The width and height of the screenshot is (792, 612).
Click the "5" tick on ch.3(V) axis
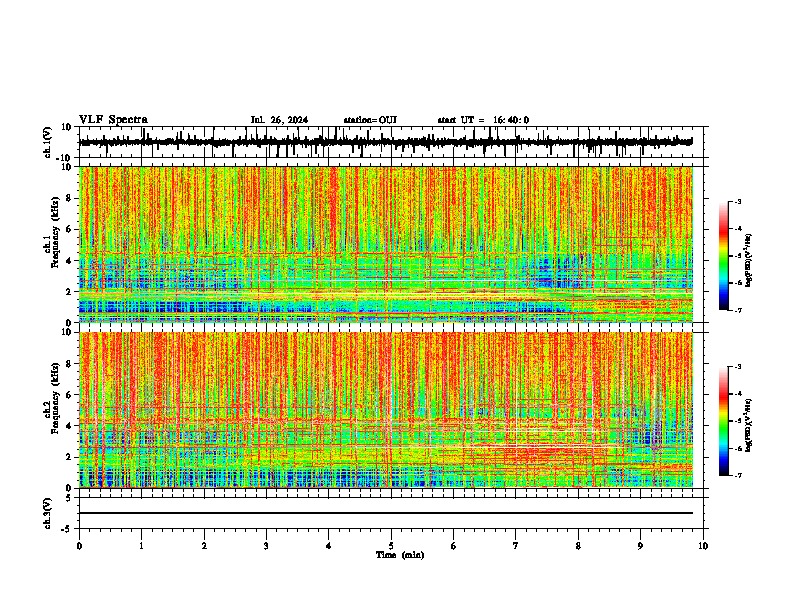tap(69, 498)
